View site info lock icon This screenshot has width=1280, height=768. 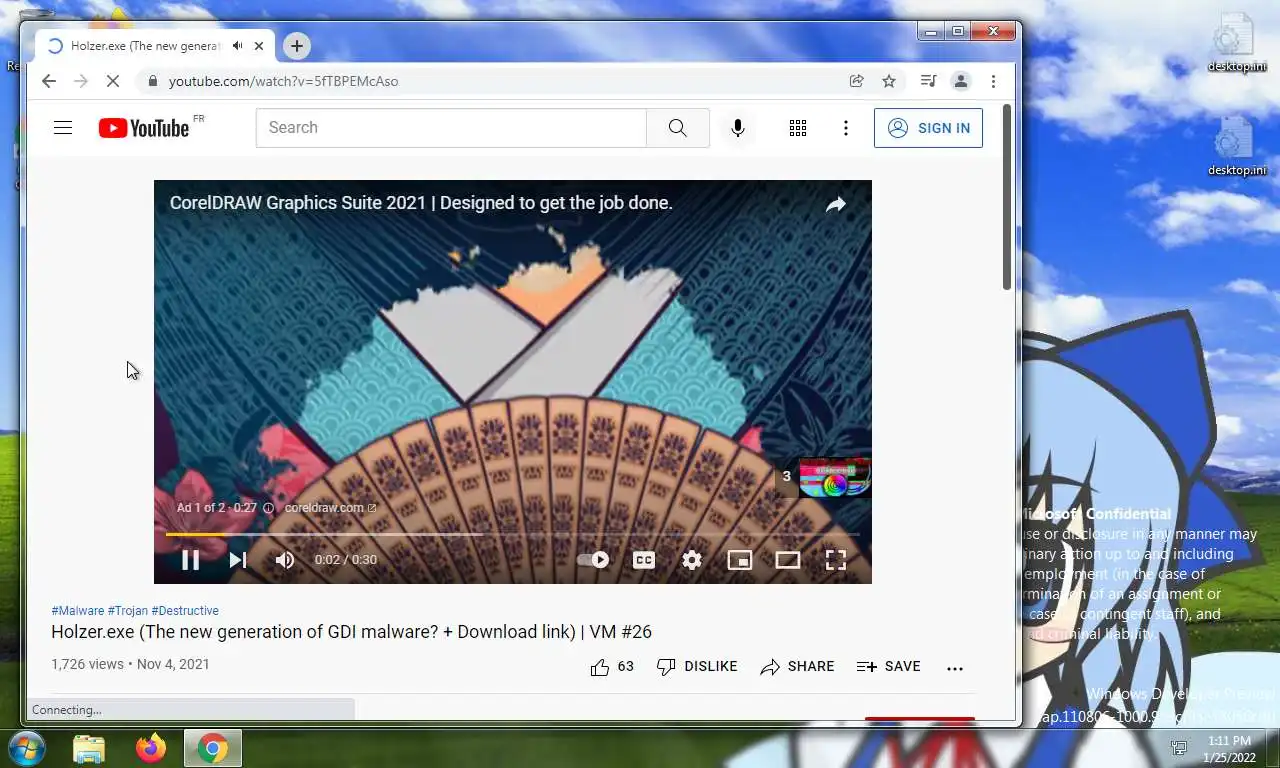152,81
